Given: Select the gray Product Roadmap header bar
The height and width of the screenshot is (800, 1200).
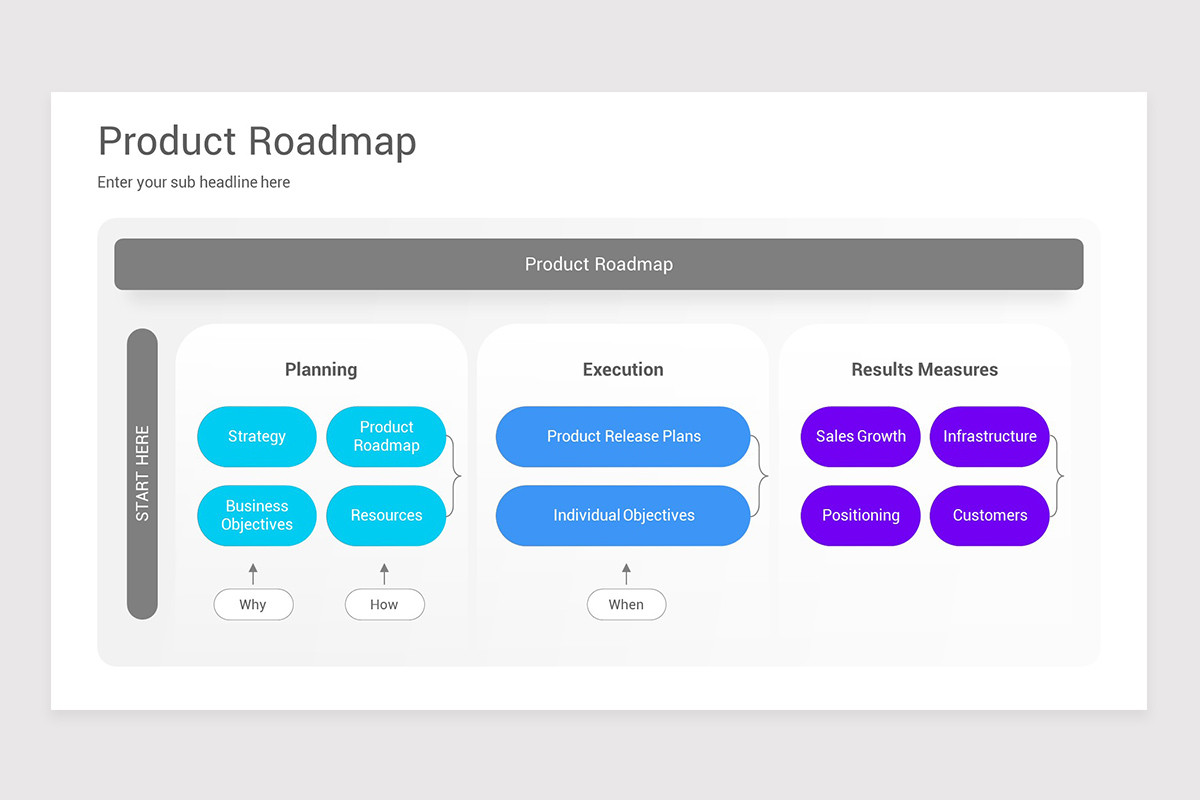Looking at the screenshot, I should (x=599, y=264).
